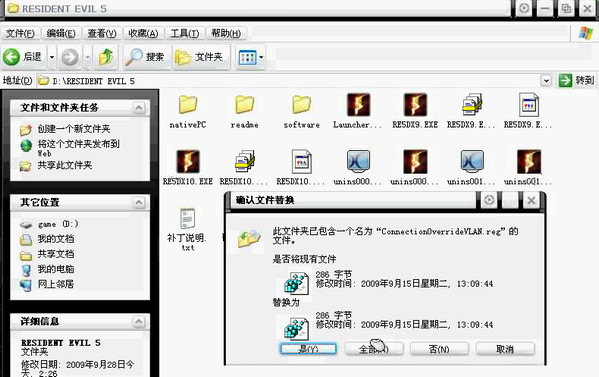
Task: Open the Search (搜索) toolbar tool
Action: [x=145, y=57]
